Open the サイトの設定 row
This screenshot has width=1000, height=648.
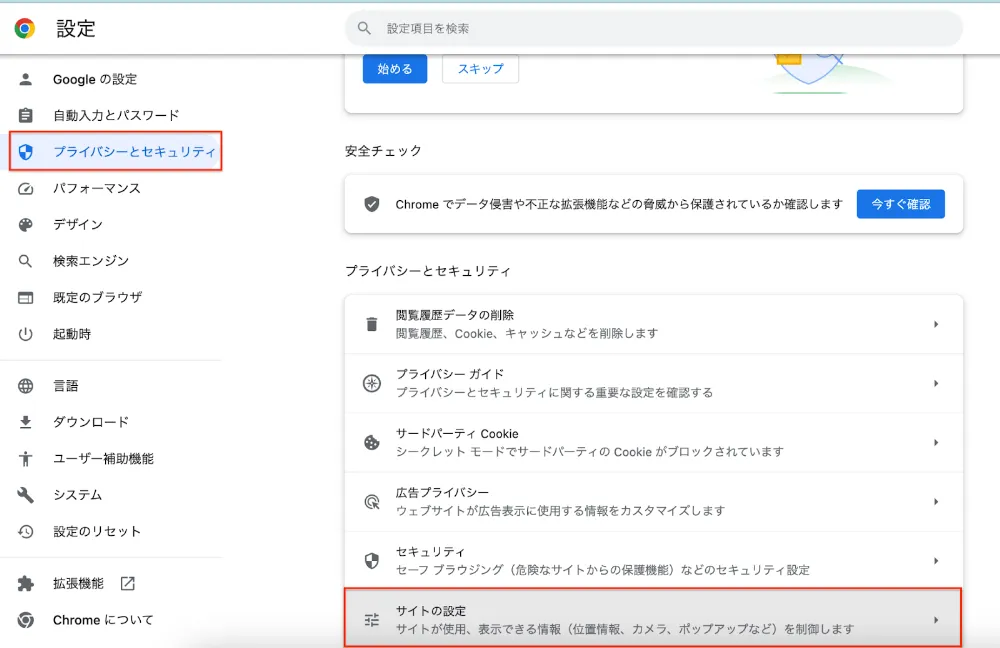click(654, 620)
